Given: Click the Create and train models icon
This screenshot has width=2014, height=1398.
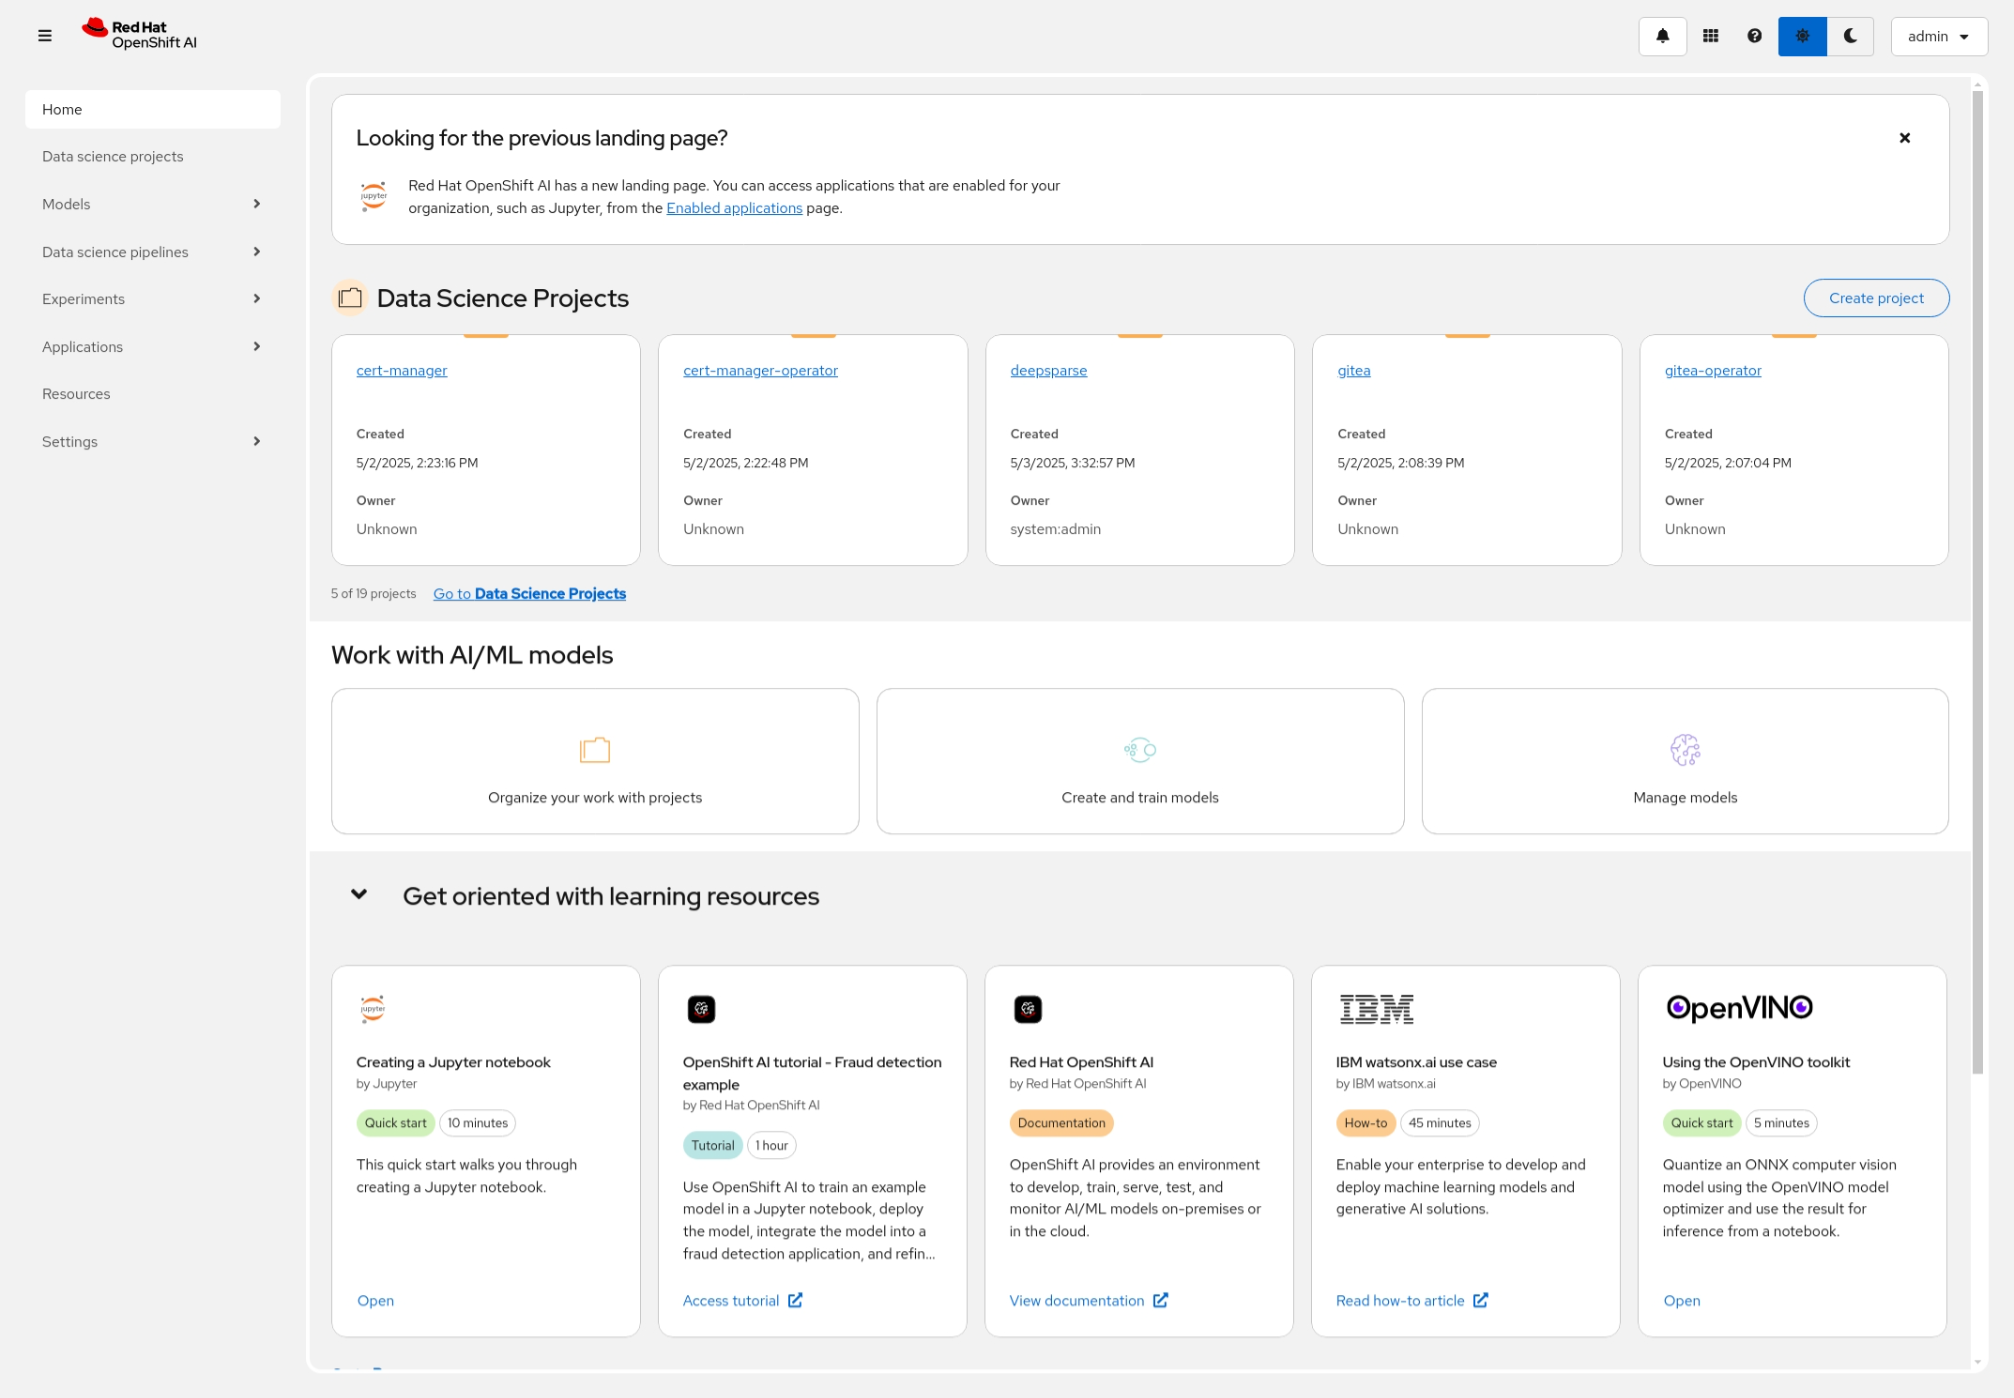Looking at the screenshot, I should 1139,749.
